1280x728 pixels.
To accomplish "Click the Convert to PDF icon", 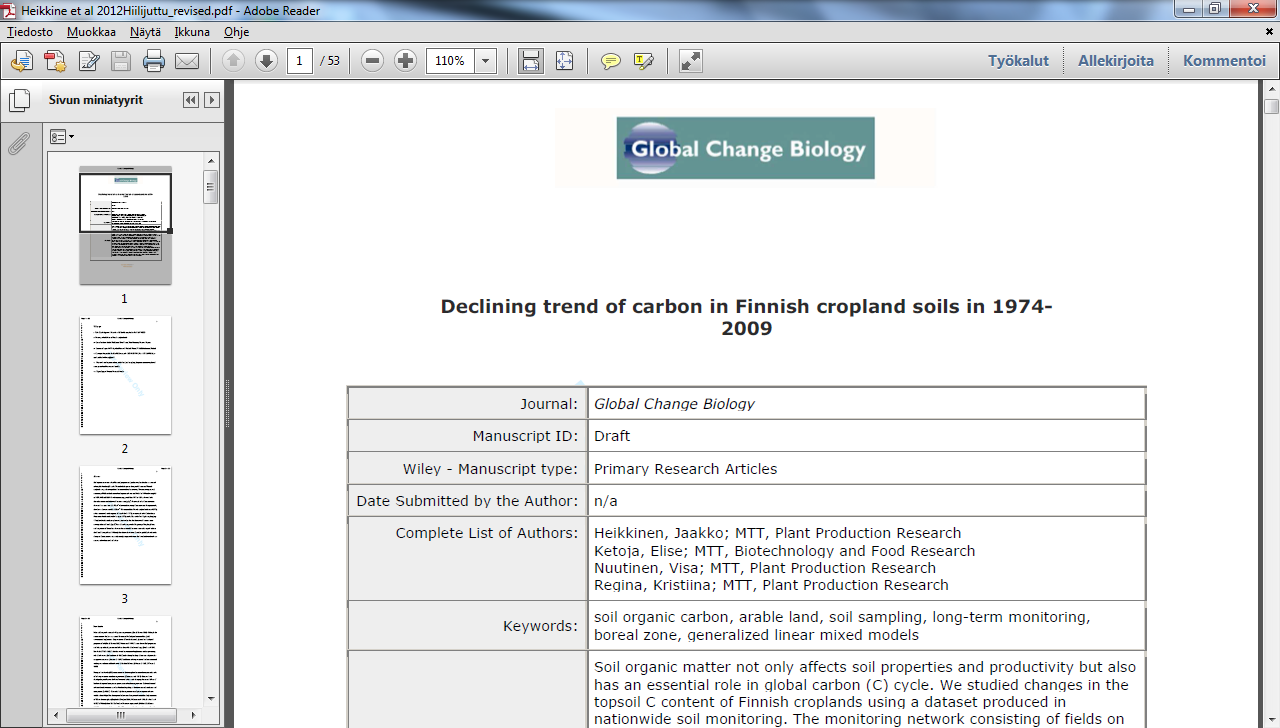I will point(55,61).
